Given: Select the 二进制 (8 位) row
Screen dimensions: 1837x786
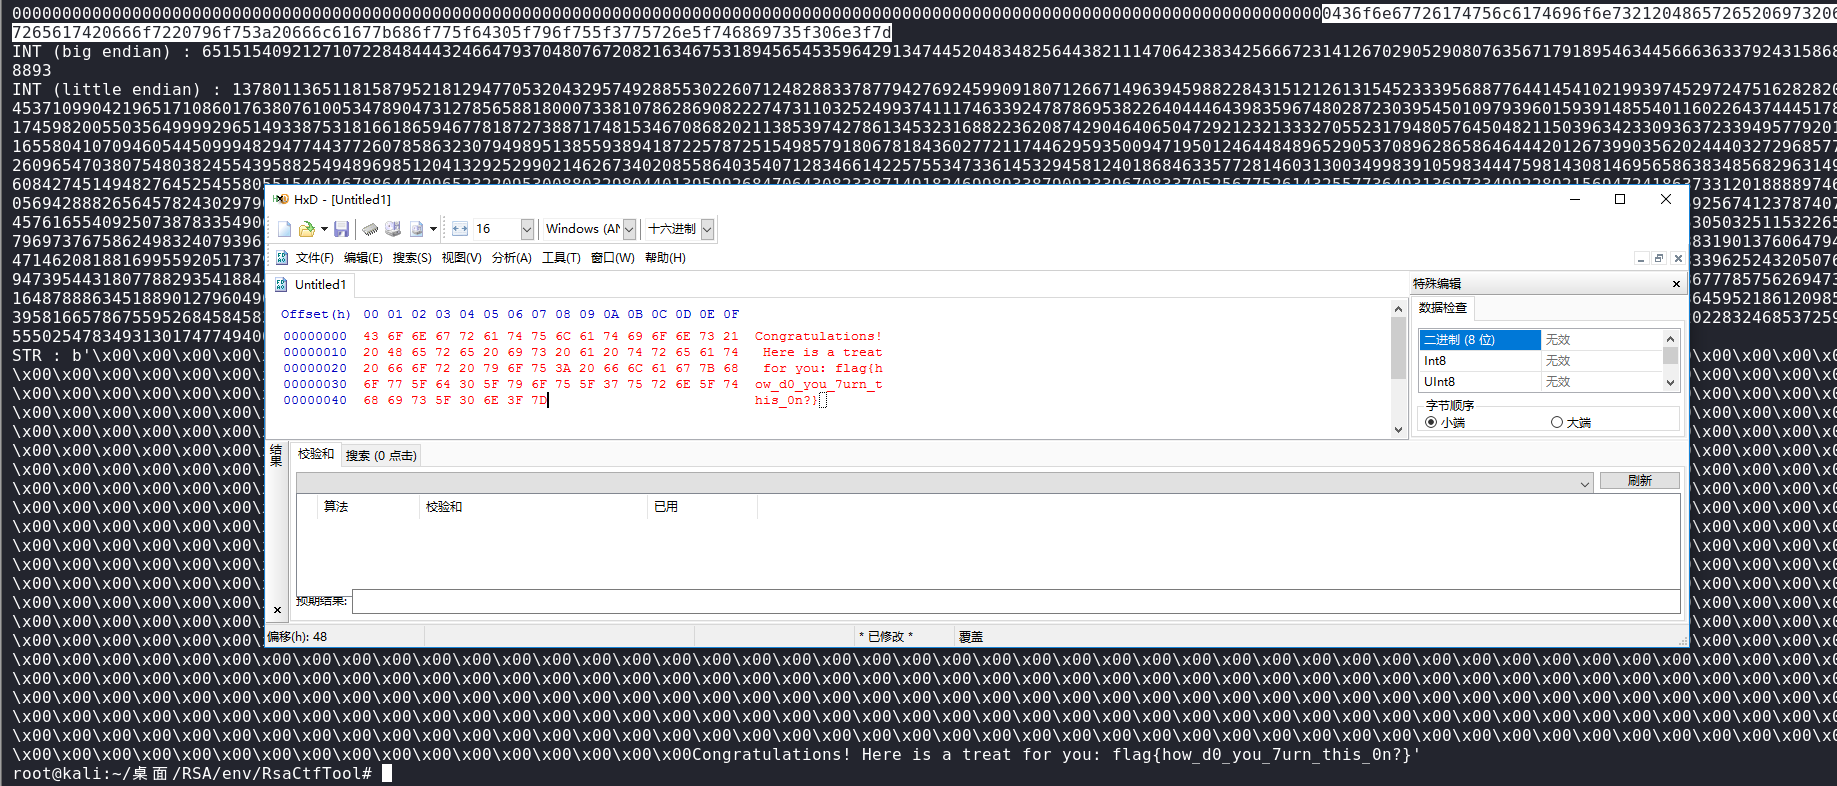Looking at the screenshot, I should pos(1541,340).
